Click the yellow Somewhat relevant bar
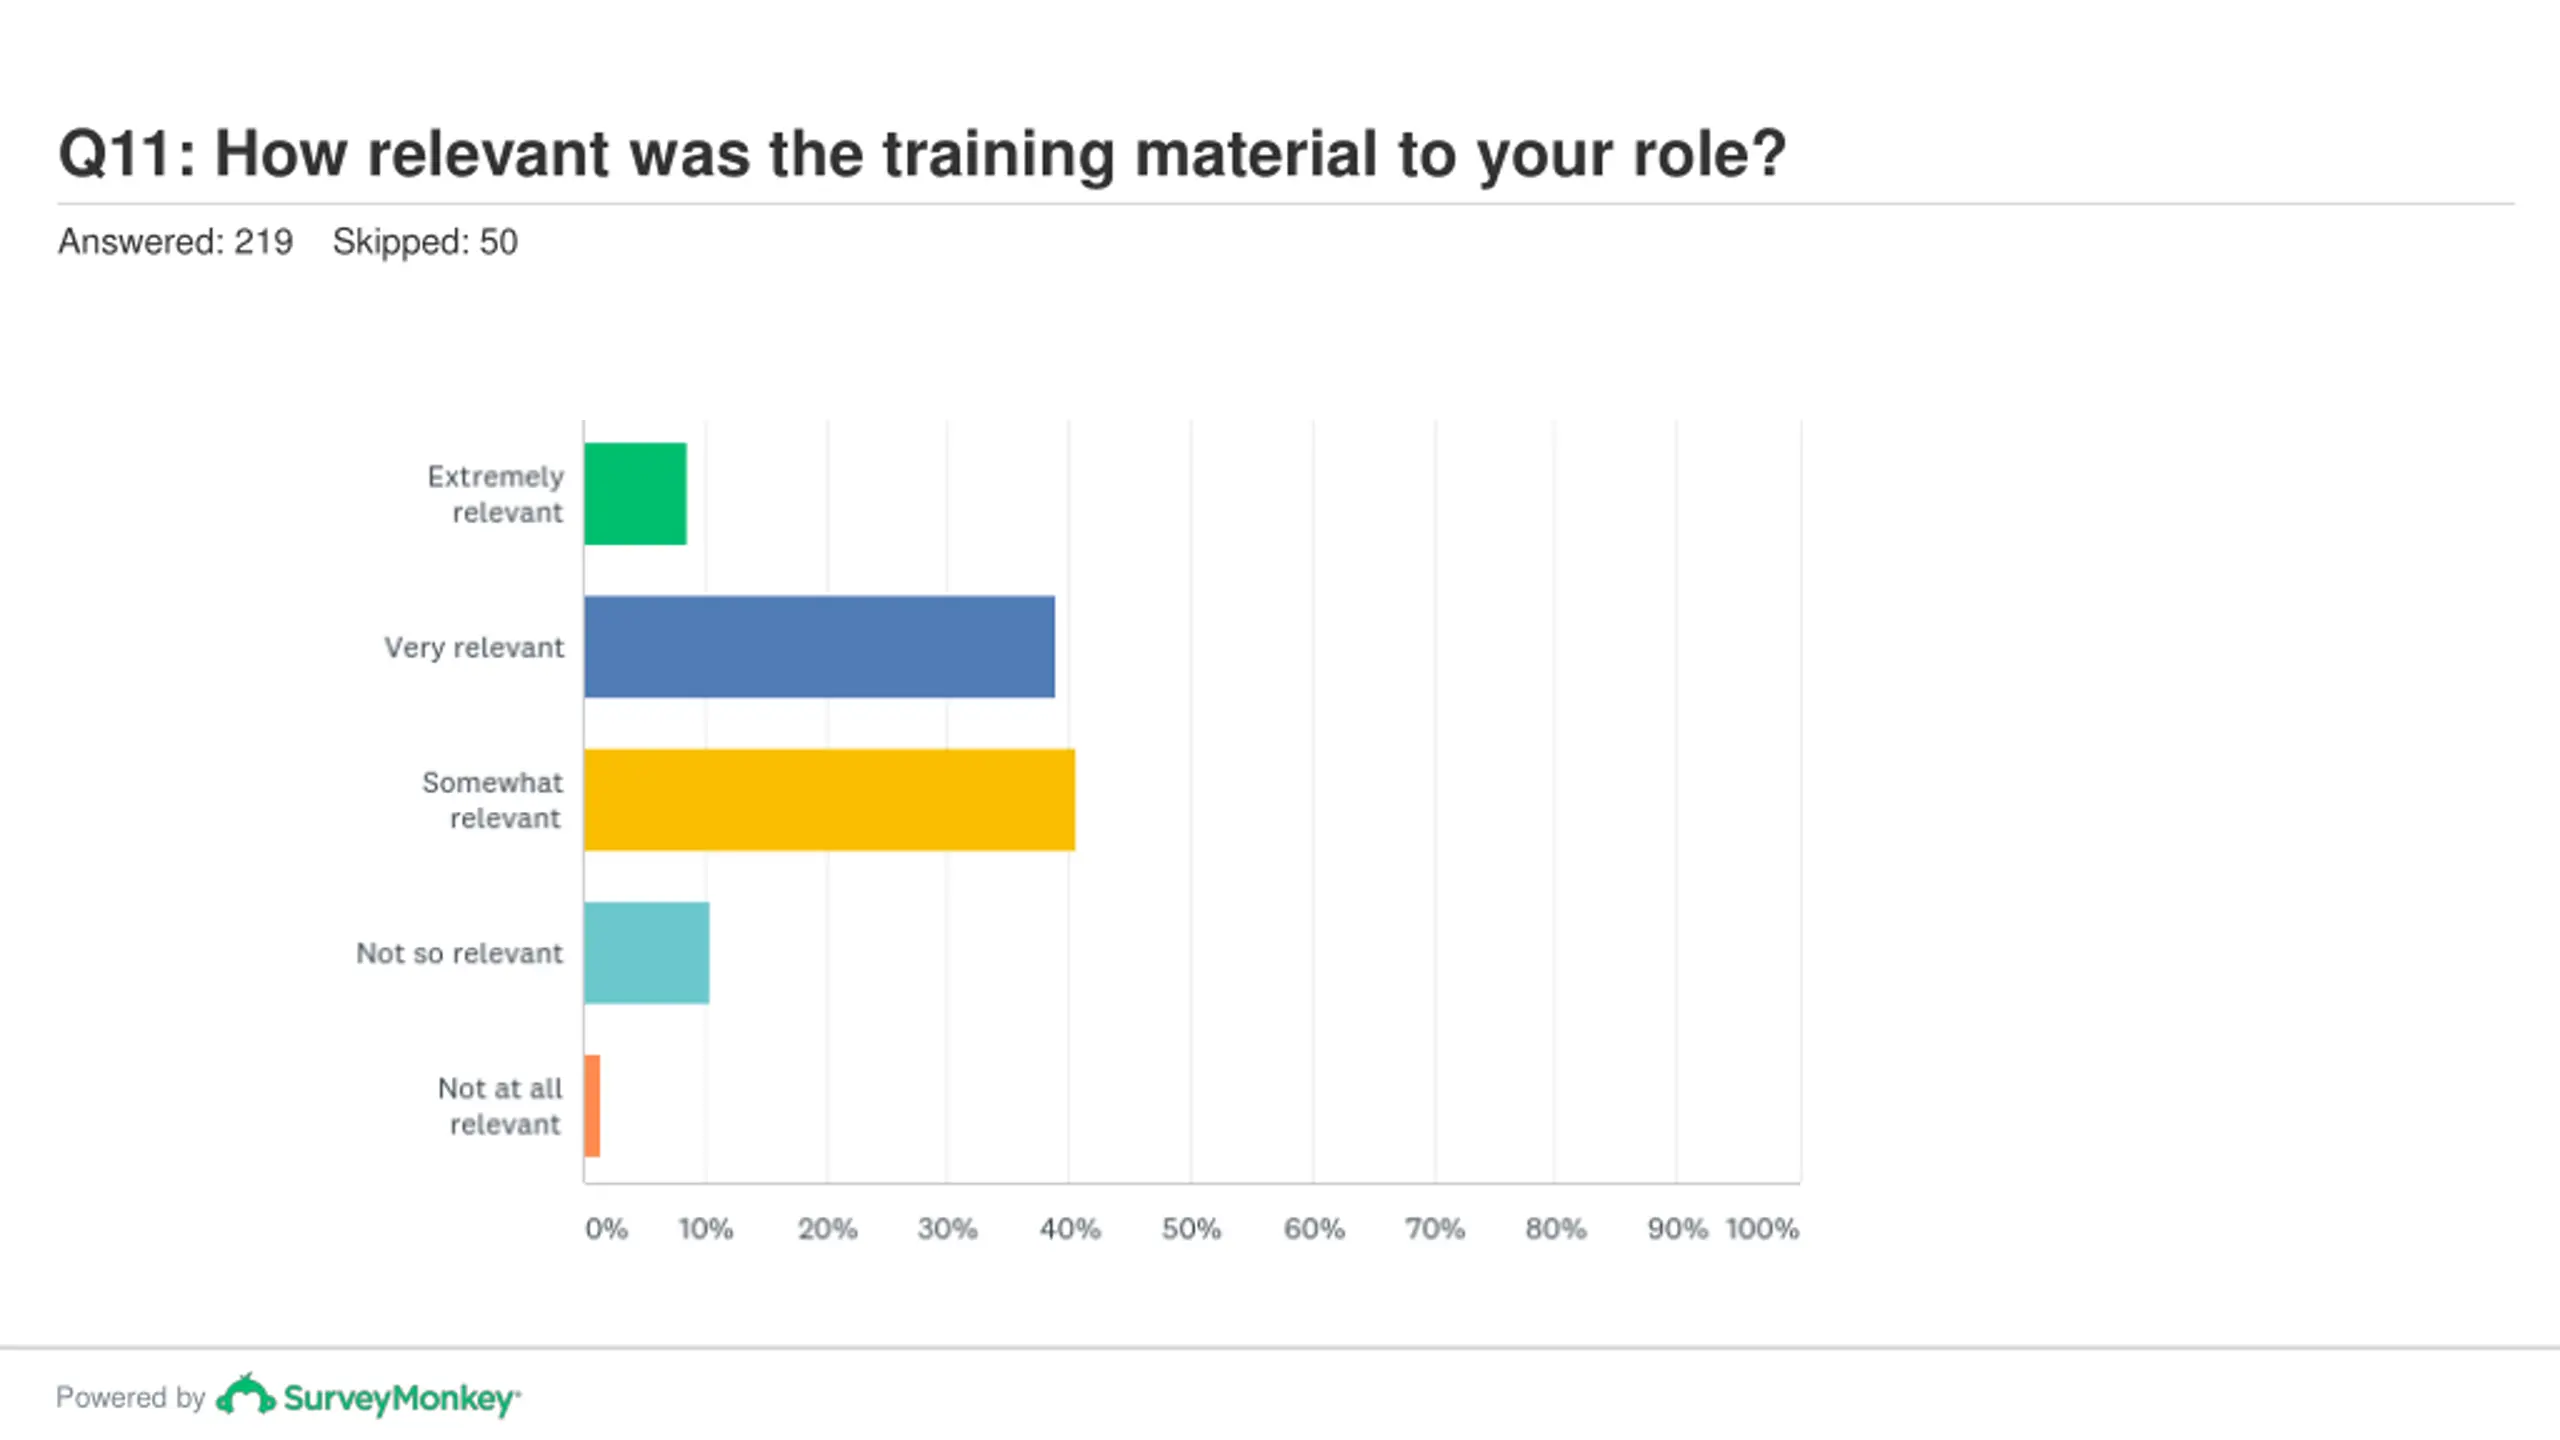 coord(830,800)
